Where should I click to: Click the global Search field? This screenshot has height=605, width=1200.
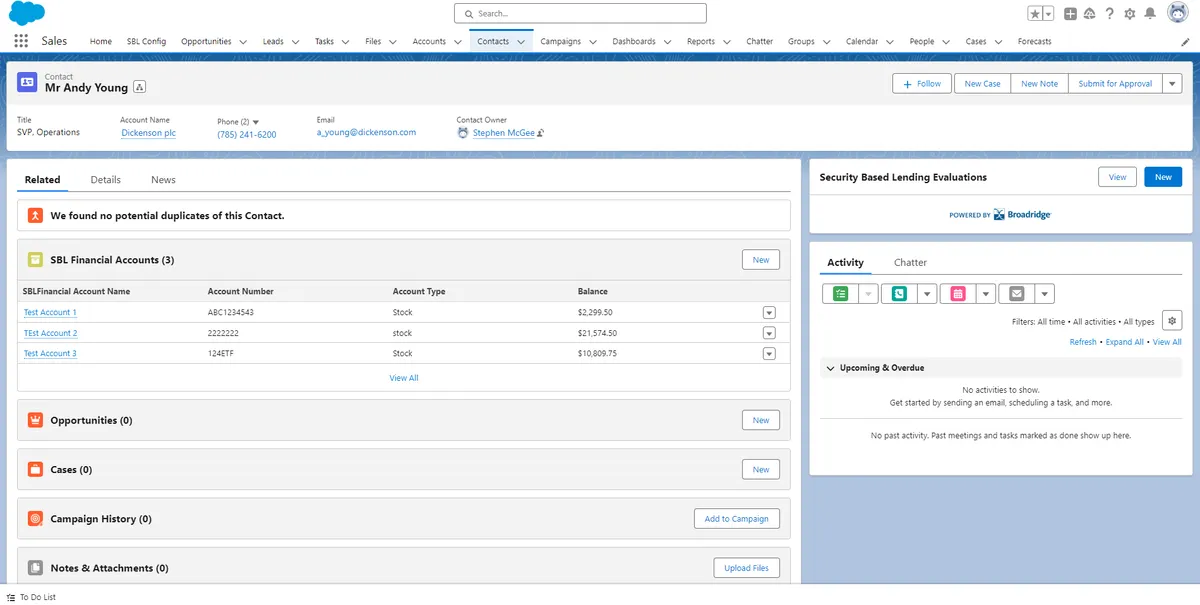coord(580,13)
